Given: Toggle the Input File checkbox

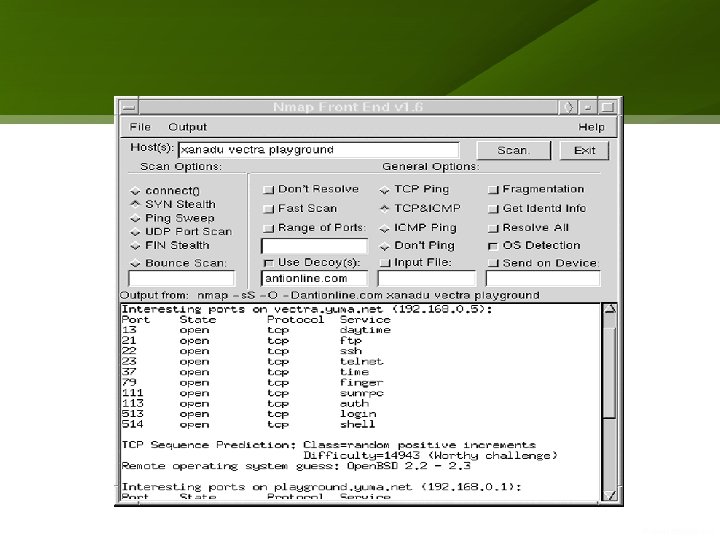Looking at the screenshot, I should (x=386, y=263).
